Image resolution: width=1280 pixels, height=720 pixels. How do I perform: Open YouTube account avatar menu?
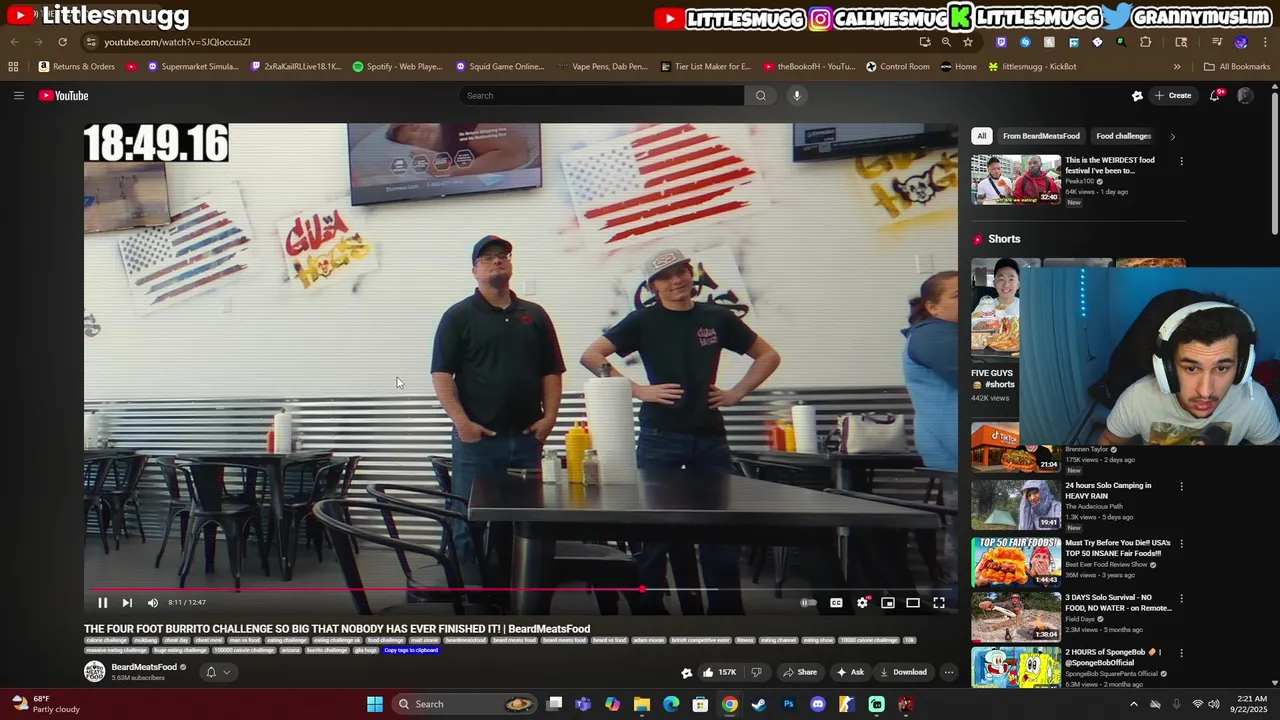(x=1245, y=96)
